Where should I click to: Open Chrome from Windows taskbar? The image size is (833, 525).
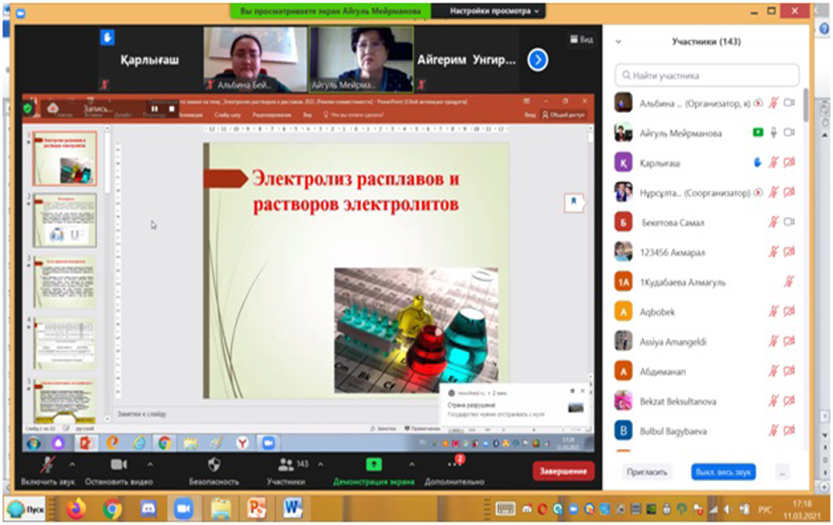[112, 509]
